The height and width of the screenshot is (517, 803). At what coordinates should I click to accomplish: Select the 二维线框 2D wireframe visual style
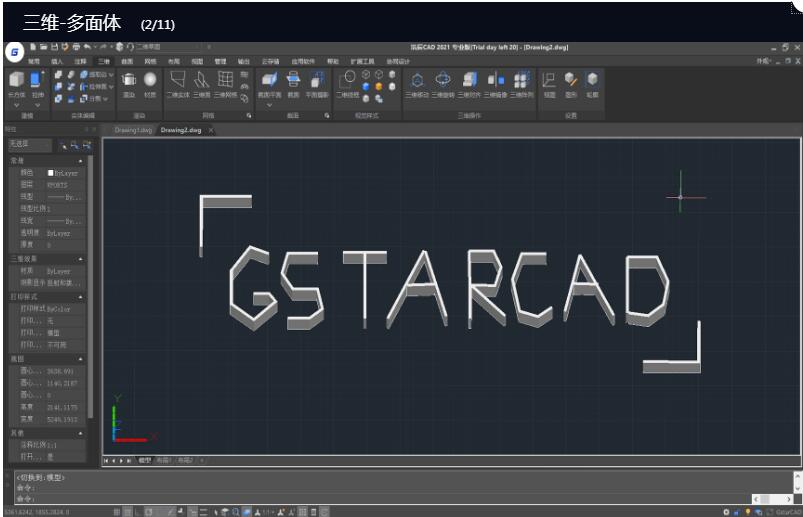click(347, 84)
